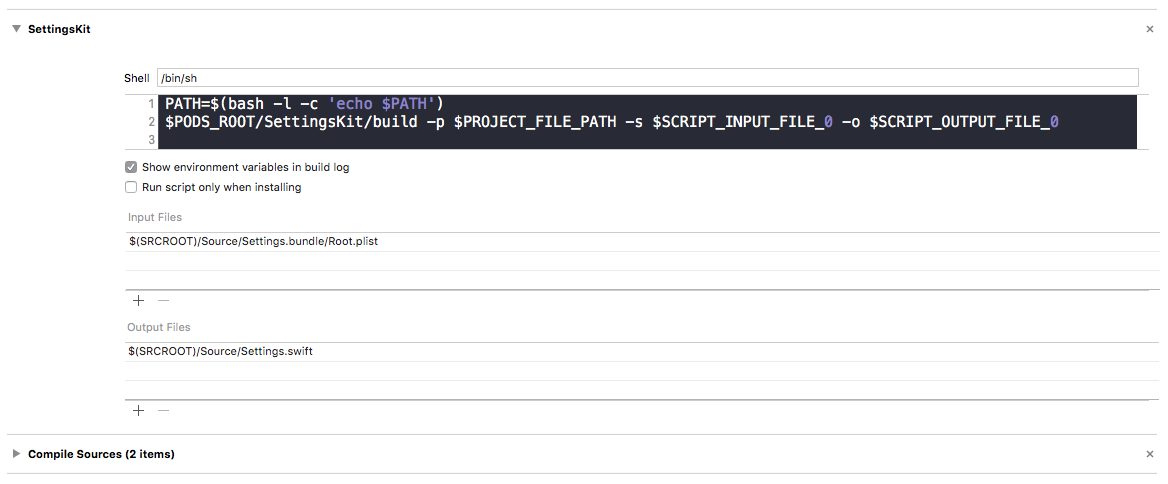Collapse the SettingsKit build phase

tap(16, 29)
